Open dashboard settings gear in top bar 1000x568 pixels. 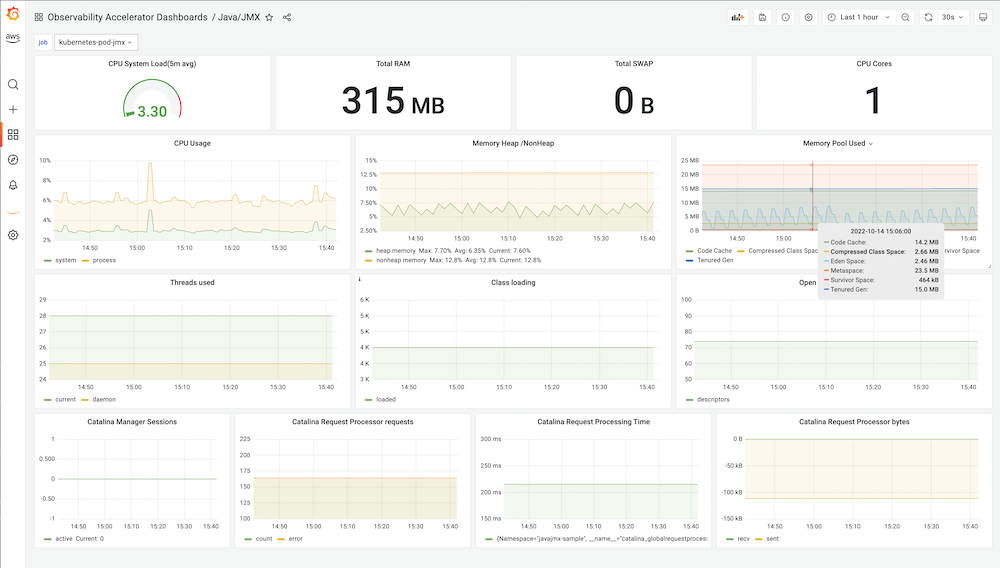(809, 17)
